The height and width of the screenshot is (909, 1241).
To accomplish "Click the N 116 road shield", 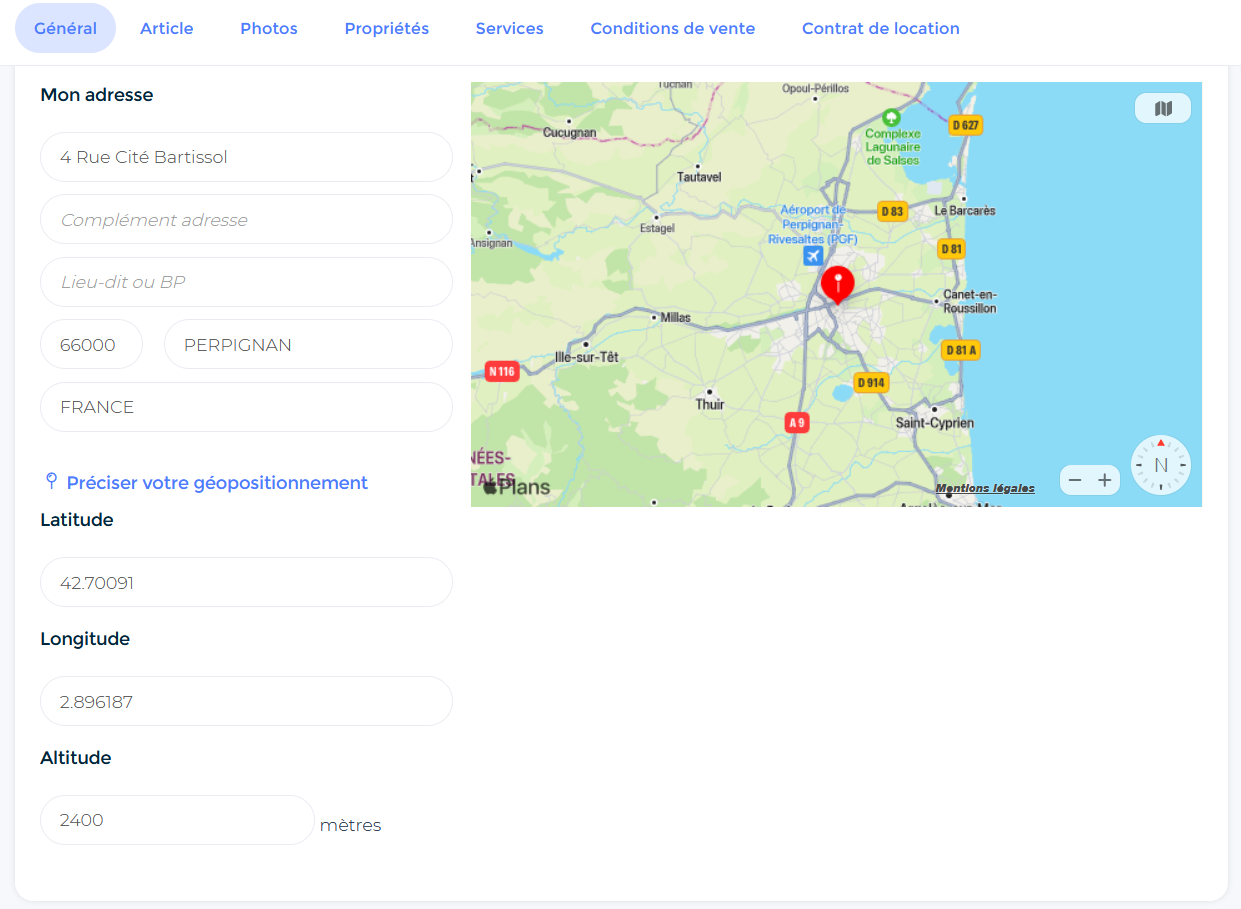I will [x=502, y=371].
